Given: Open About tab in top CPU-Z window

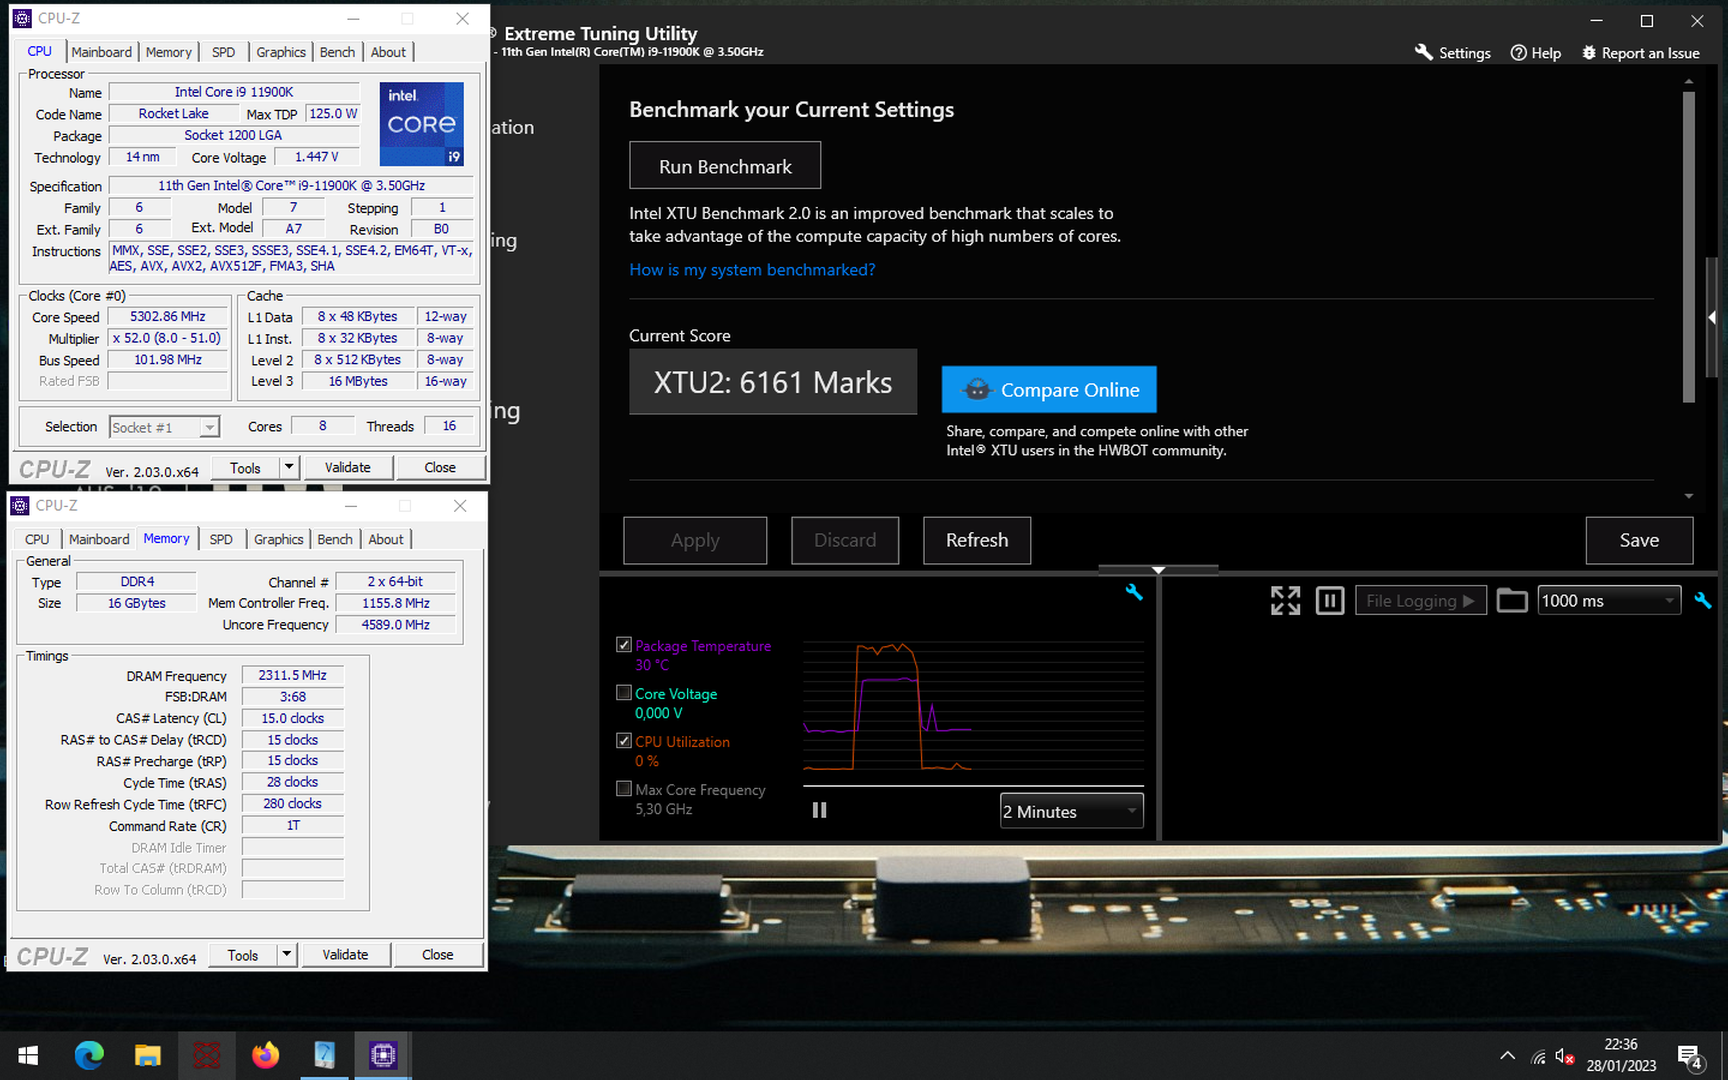Looking at the screenshot, I should click(388, 52).
